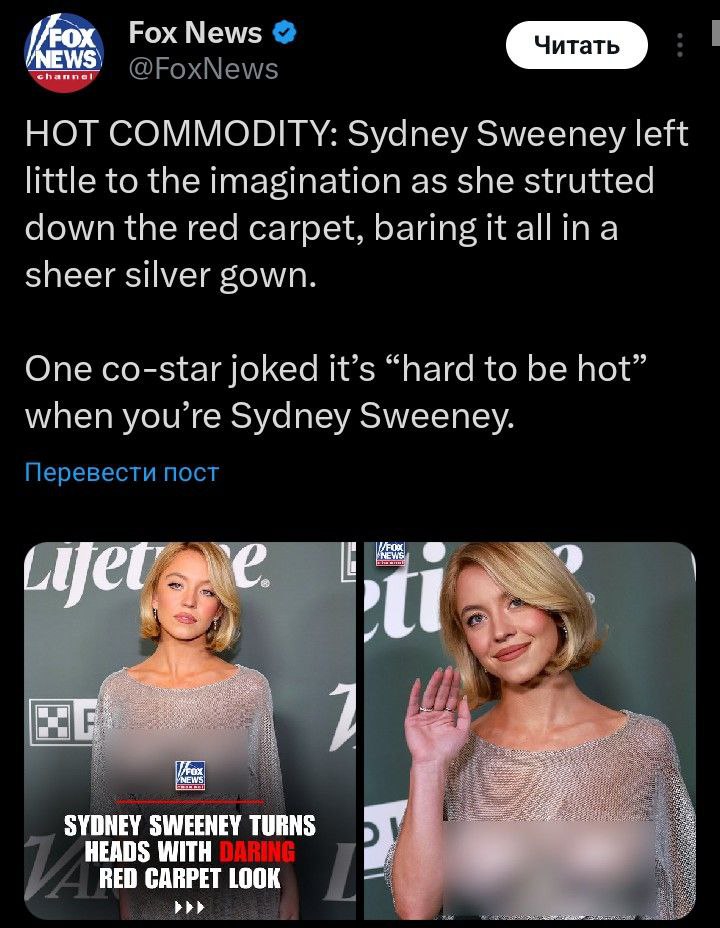The width and height of the screenshot is (720, 928).
Task: Click the "hard to be hot" paragraph
Action: point(335,392)
